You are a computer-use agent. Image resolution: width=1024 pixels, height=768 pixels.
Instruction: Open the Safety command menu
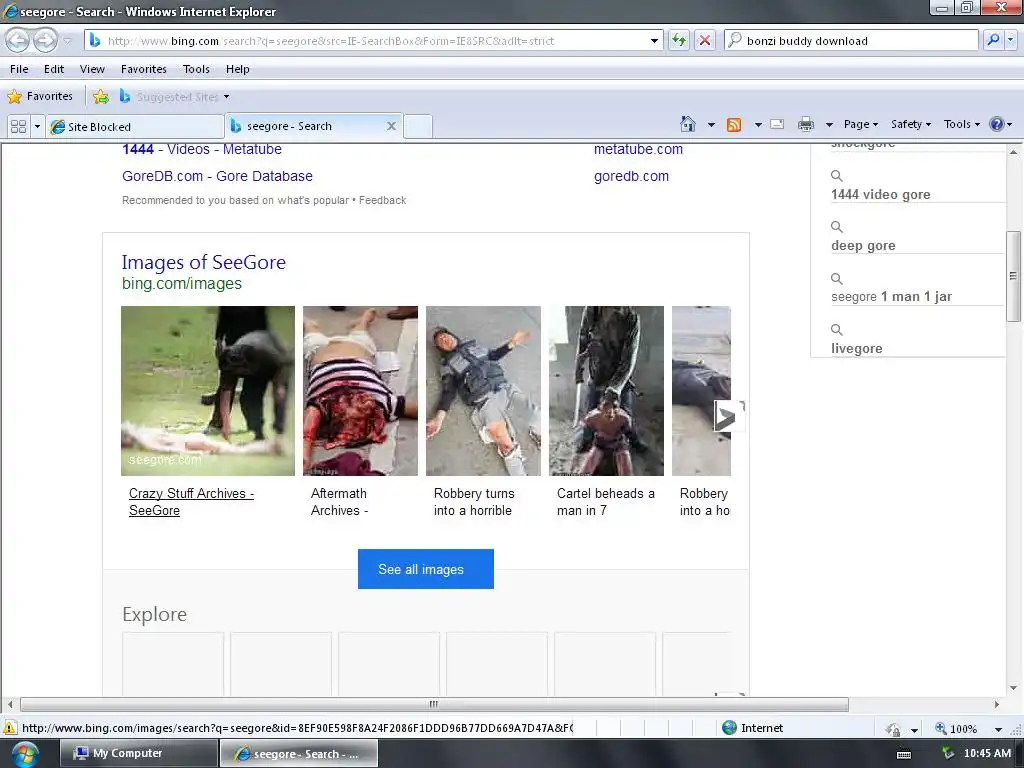click(910, 124)
